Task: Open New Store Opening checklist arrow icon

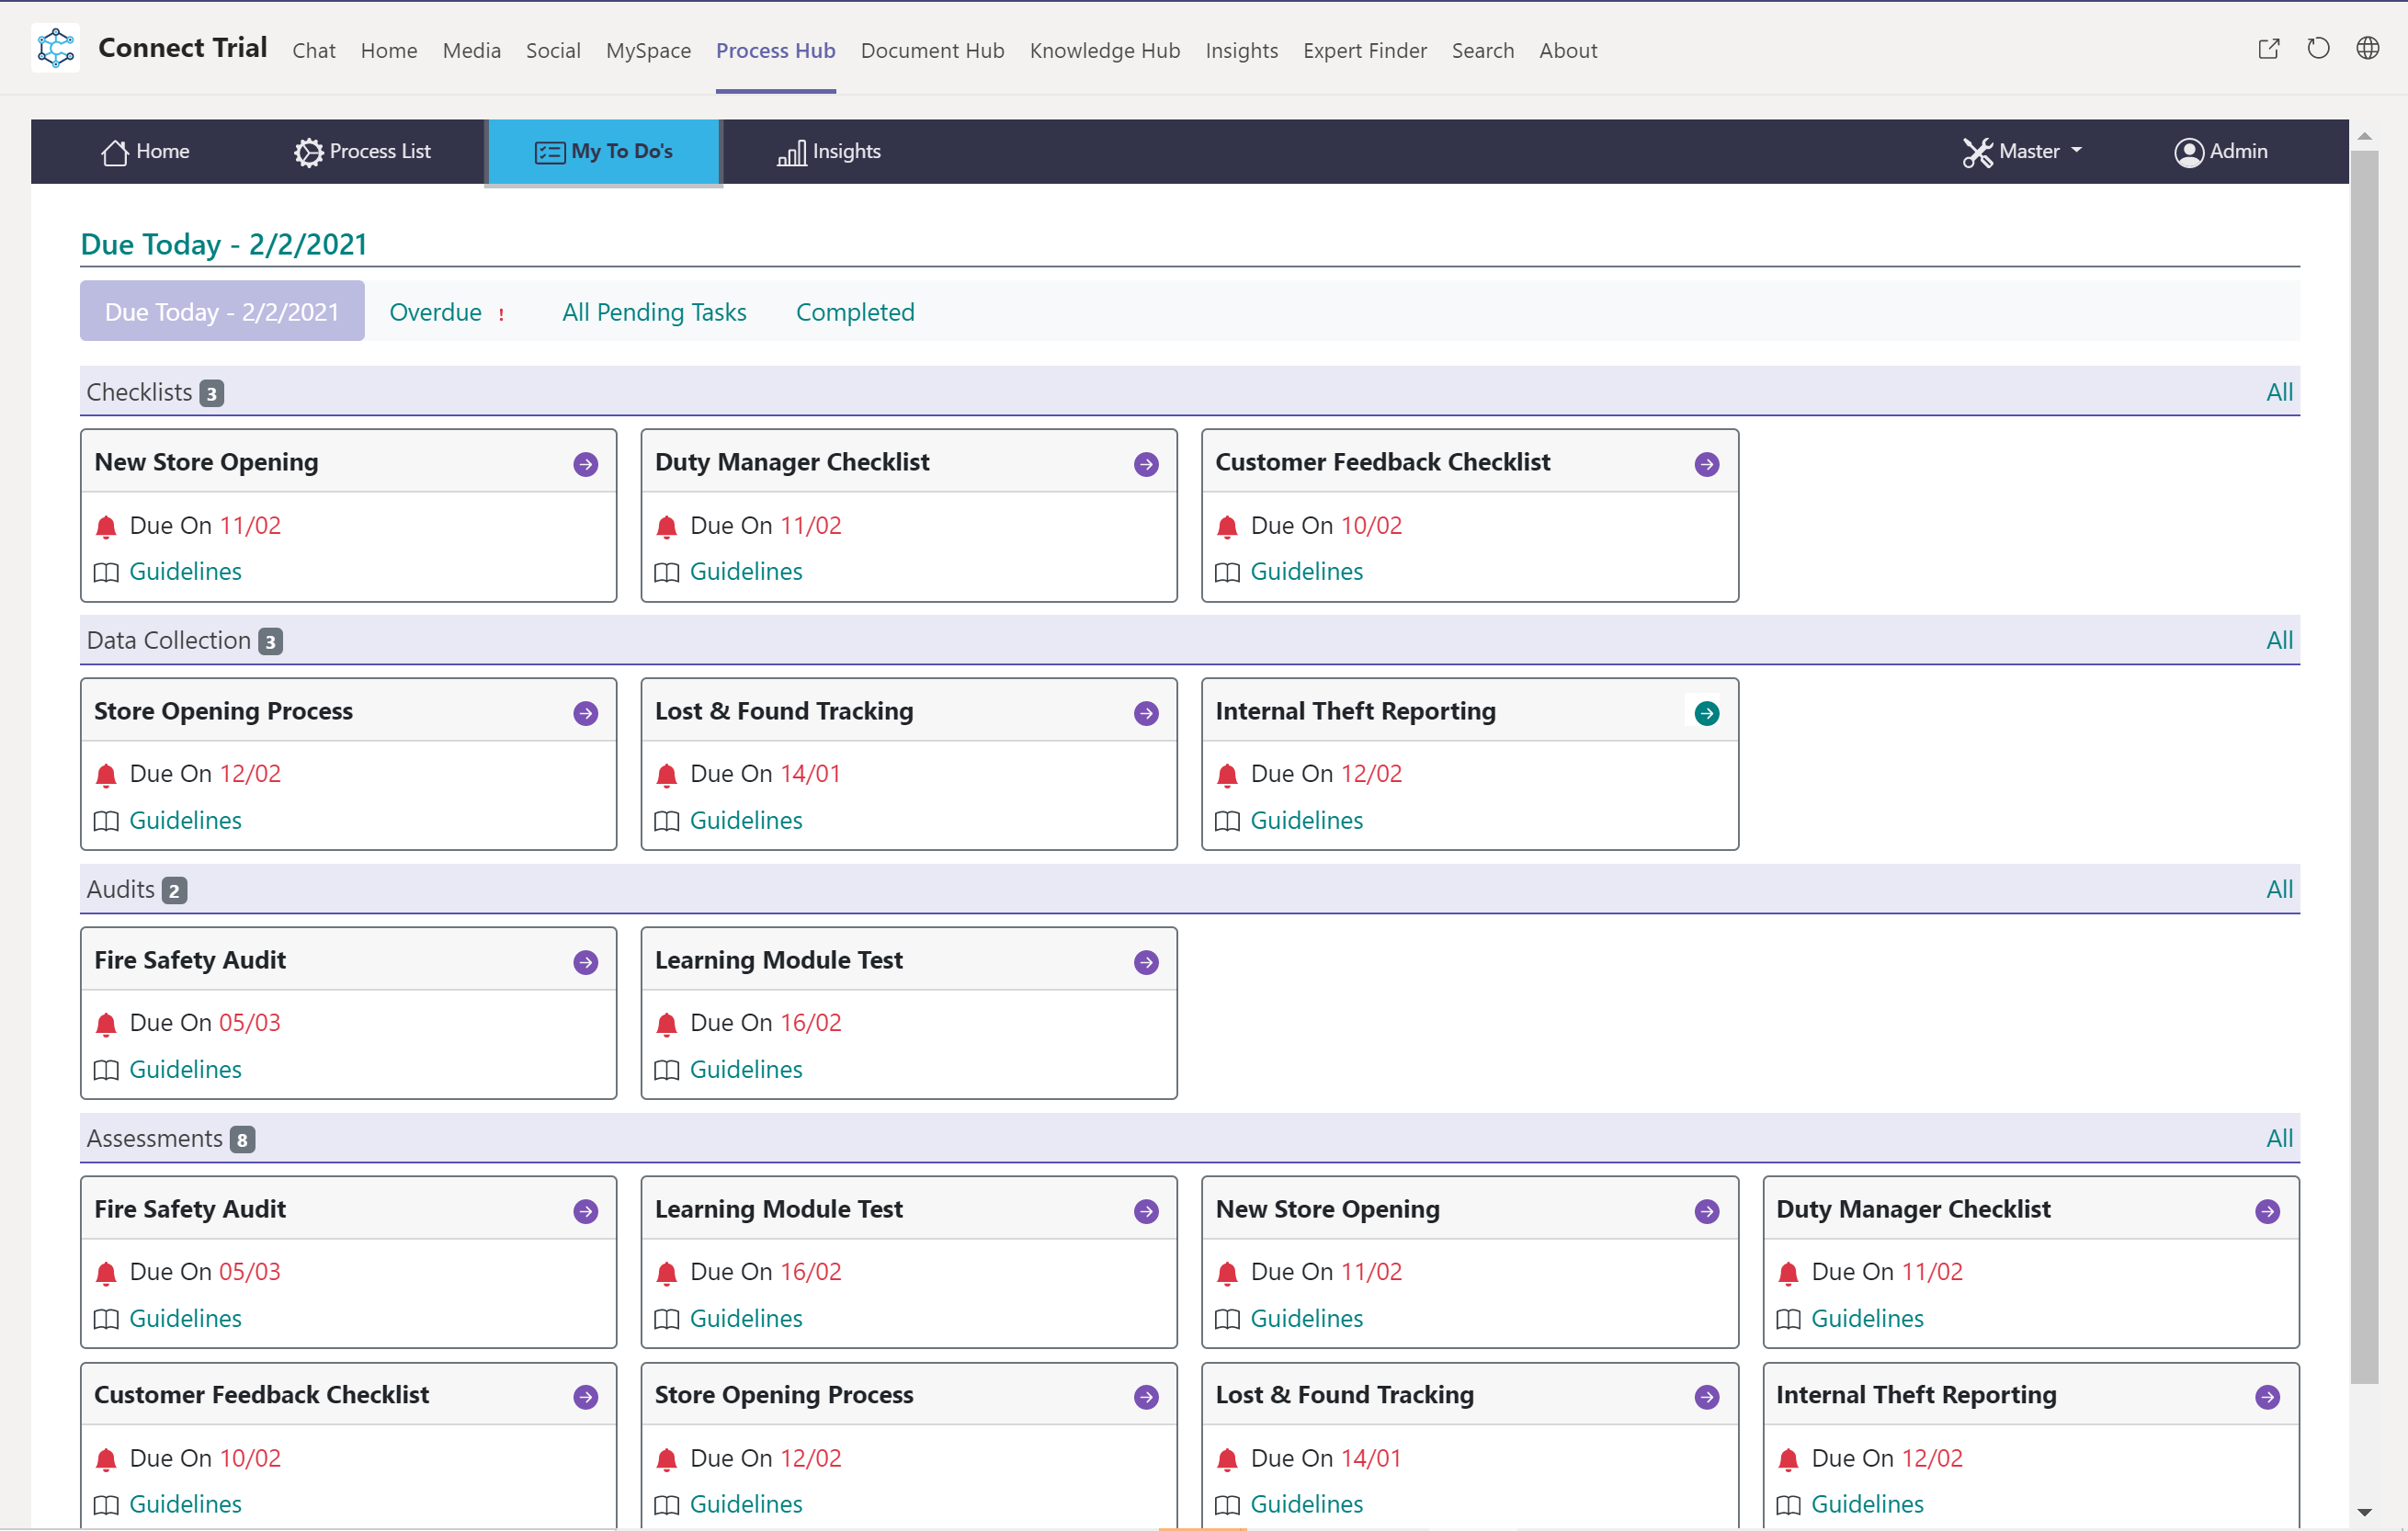Action: click(586, 464)
